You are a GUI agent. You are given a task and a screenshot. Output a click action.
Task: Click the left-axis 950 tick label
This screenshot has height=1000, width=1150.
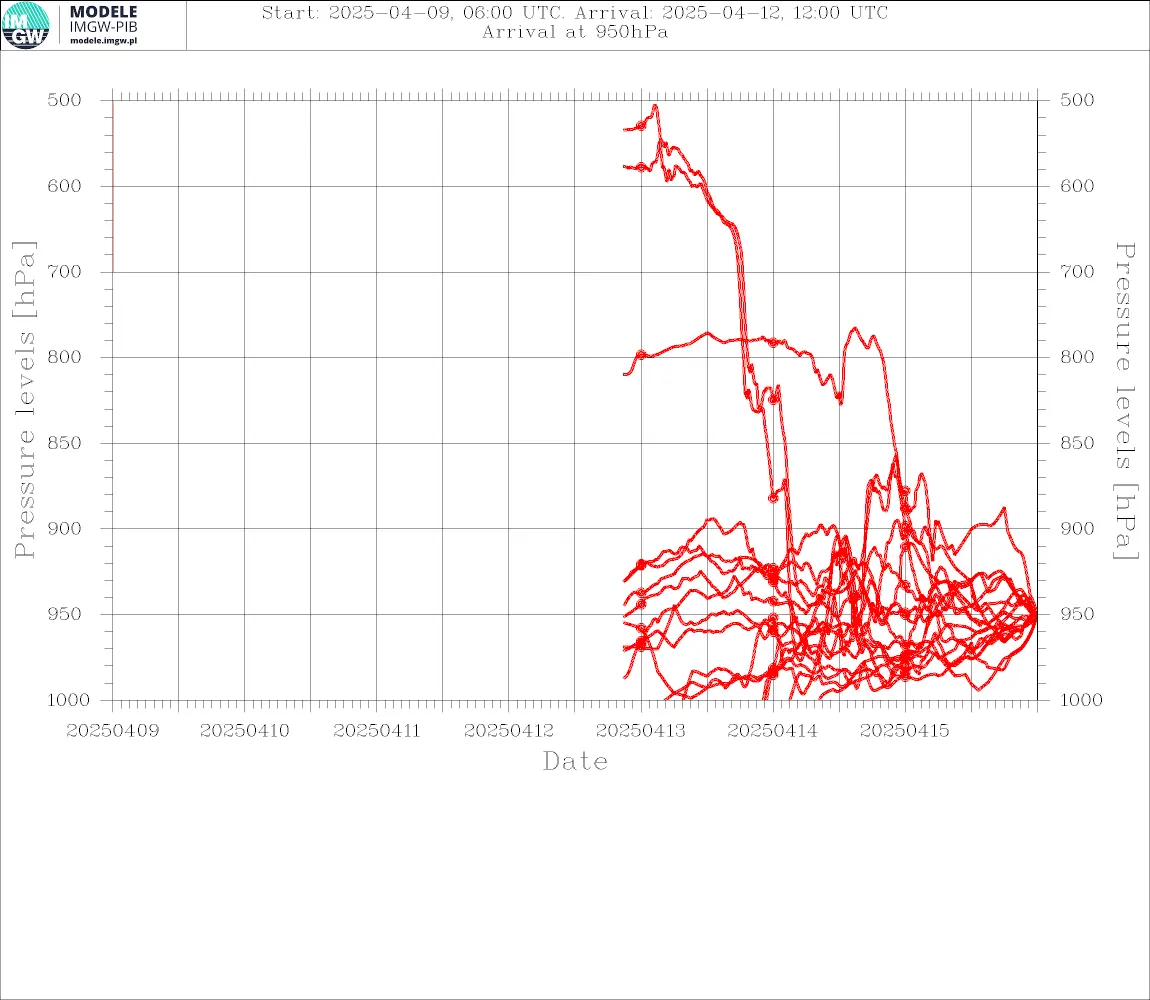click(65, 614)
